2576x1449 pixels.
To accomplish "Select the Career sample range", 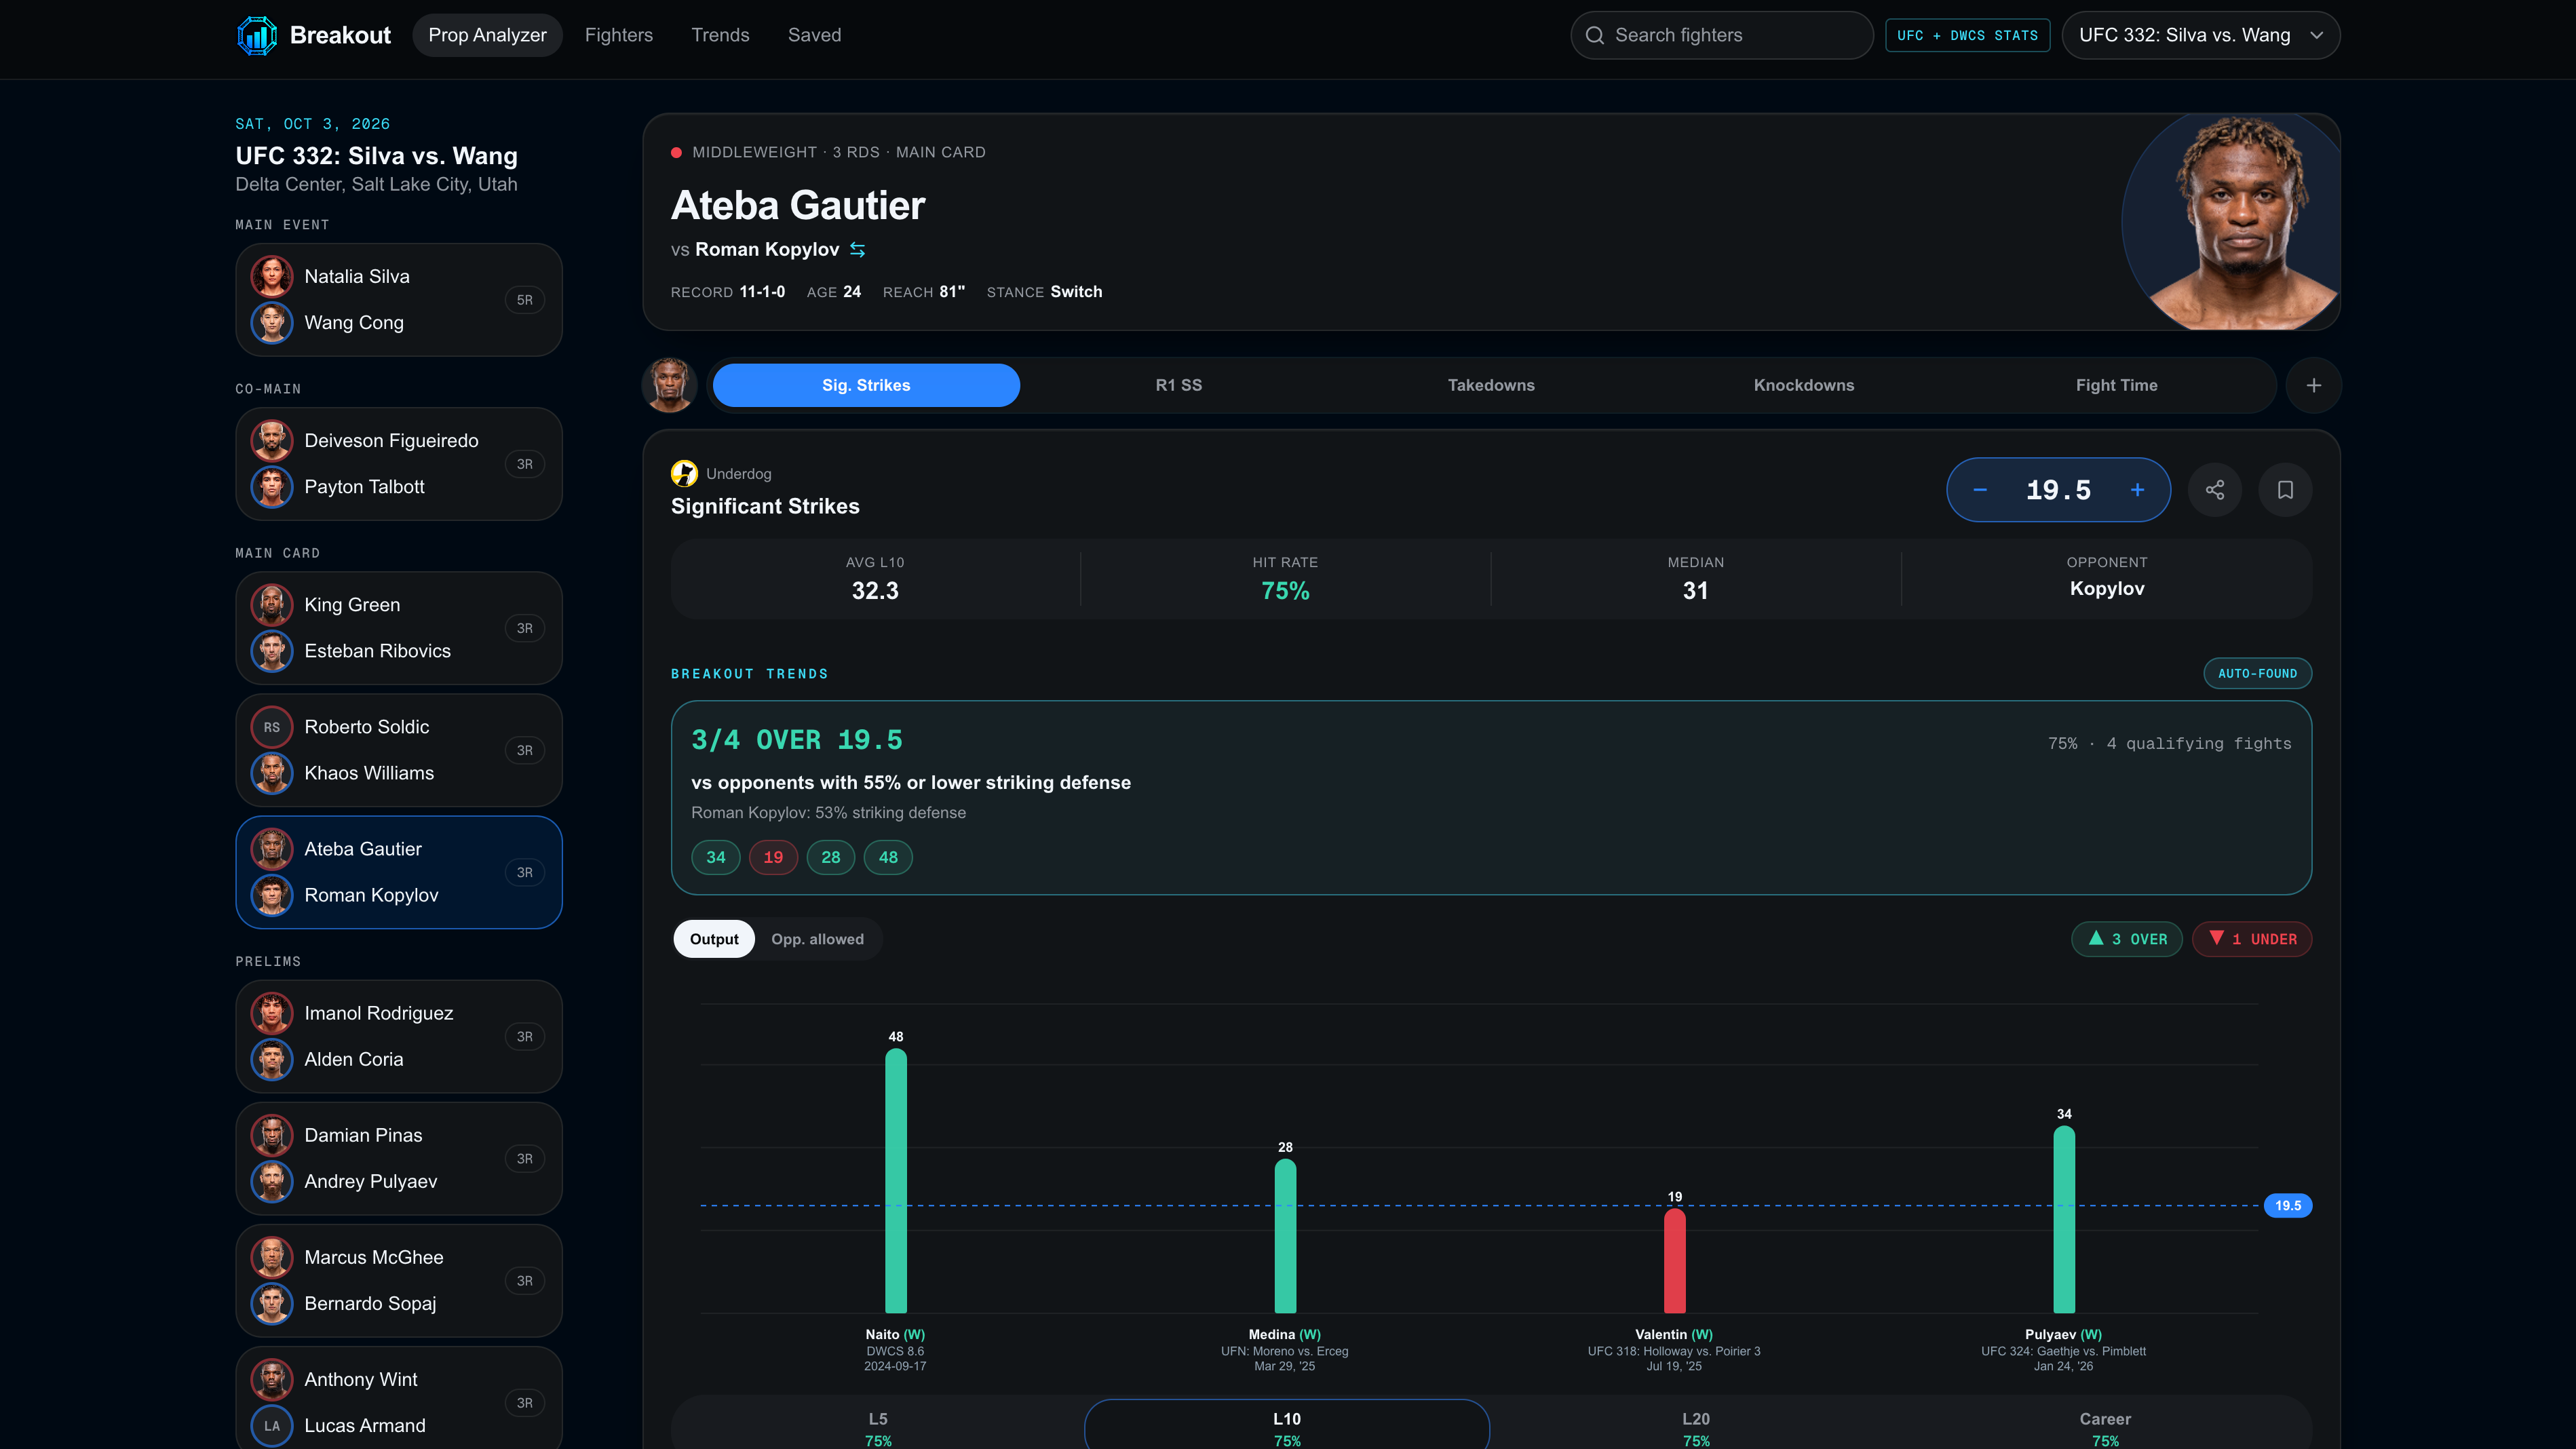I will [2105, 1425].
